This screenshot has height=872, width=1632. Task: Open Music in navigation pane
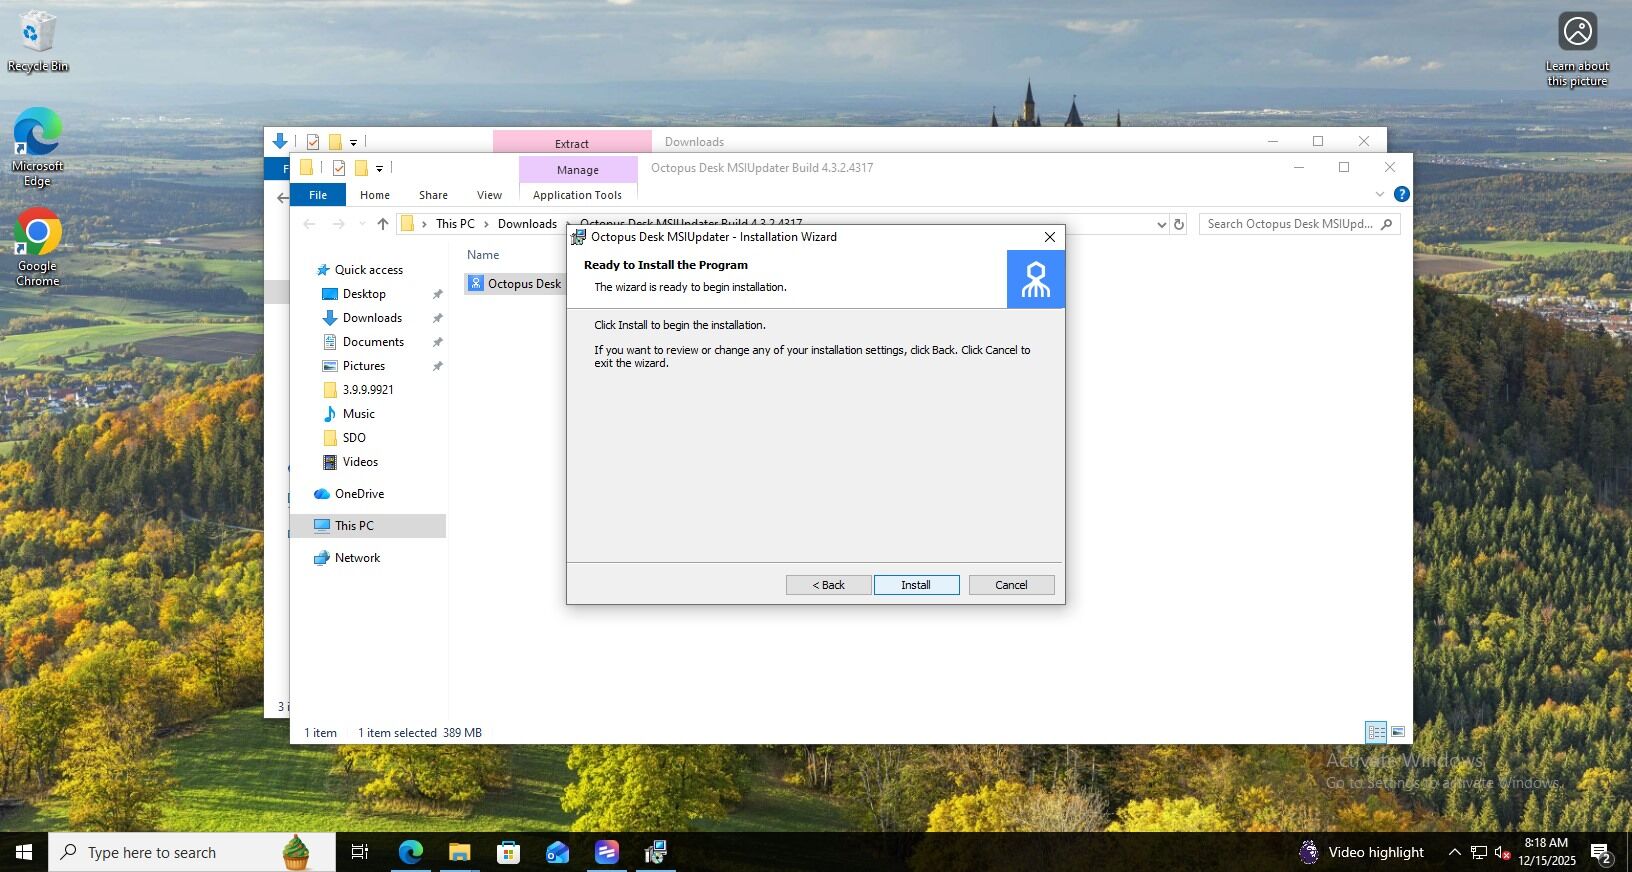pyautogui.click(x=358, y=414)
